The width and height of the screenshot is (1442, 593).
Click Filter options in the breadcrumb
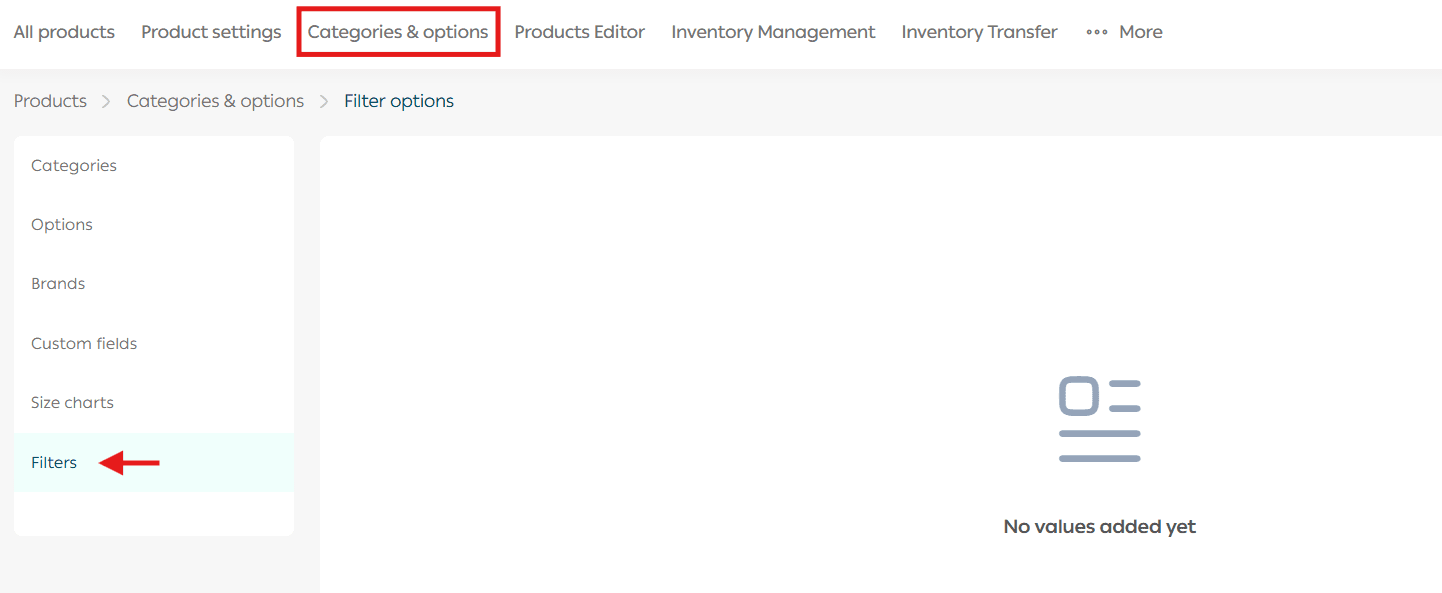click(x=399, y=101)
